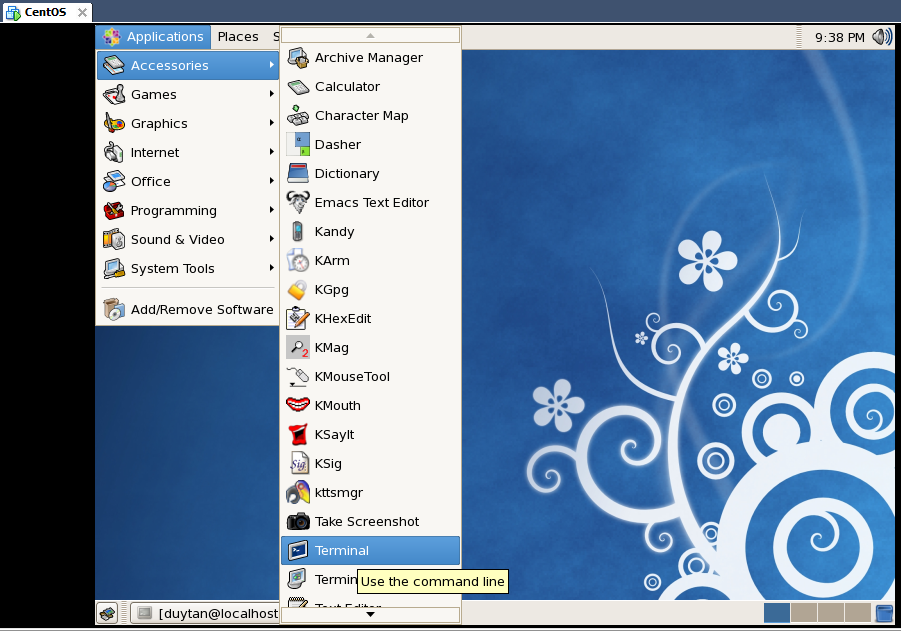
Task: Click the Dictionary book icon
Action: (x=298, y=173)
